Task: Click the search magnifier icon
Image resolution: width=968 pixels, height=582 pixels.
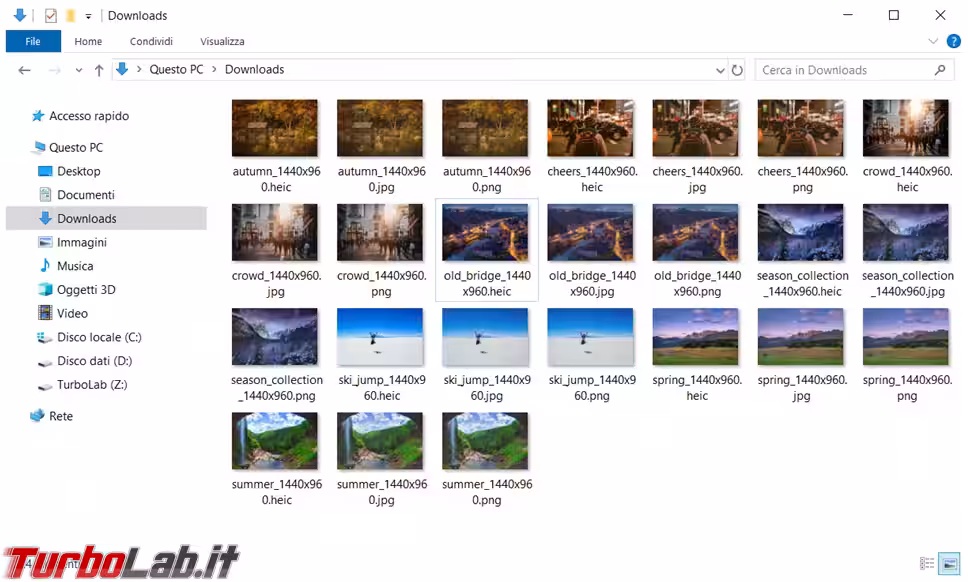Action: (x=939, y=70)
